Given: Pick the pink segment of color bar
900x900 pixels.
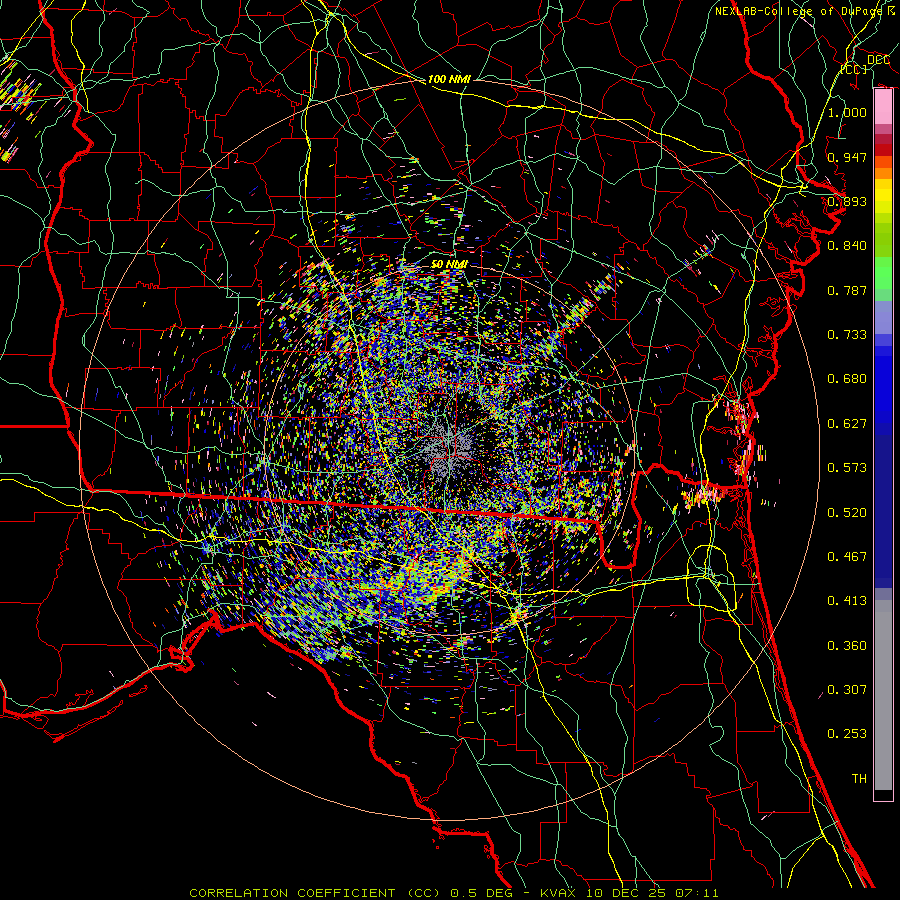Looking at the screenshot, I should click(883, 106).
